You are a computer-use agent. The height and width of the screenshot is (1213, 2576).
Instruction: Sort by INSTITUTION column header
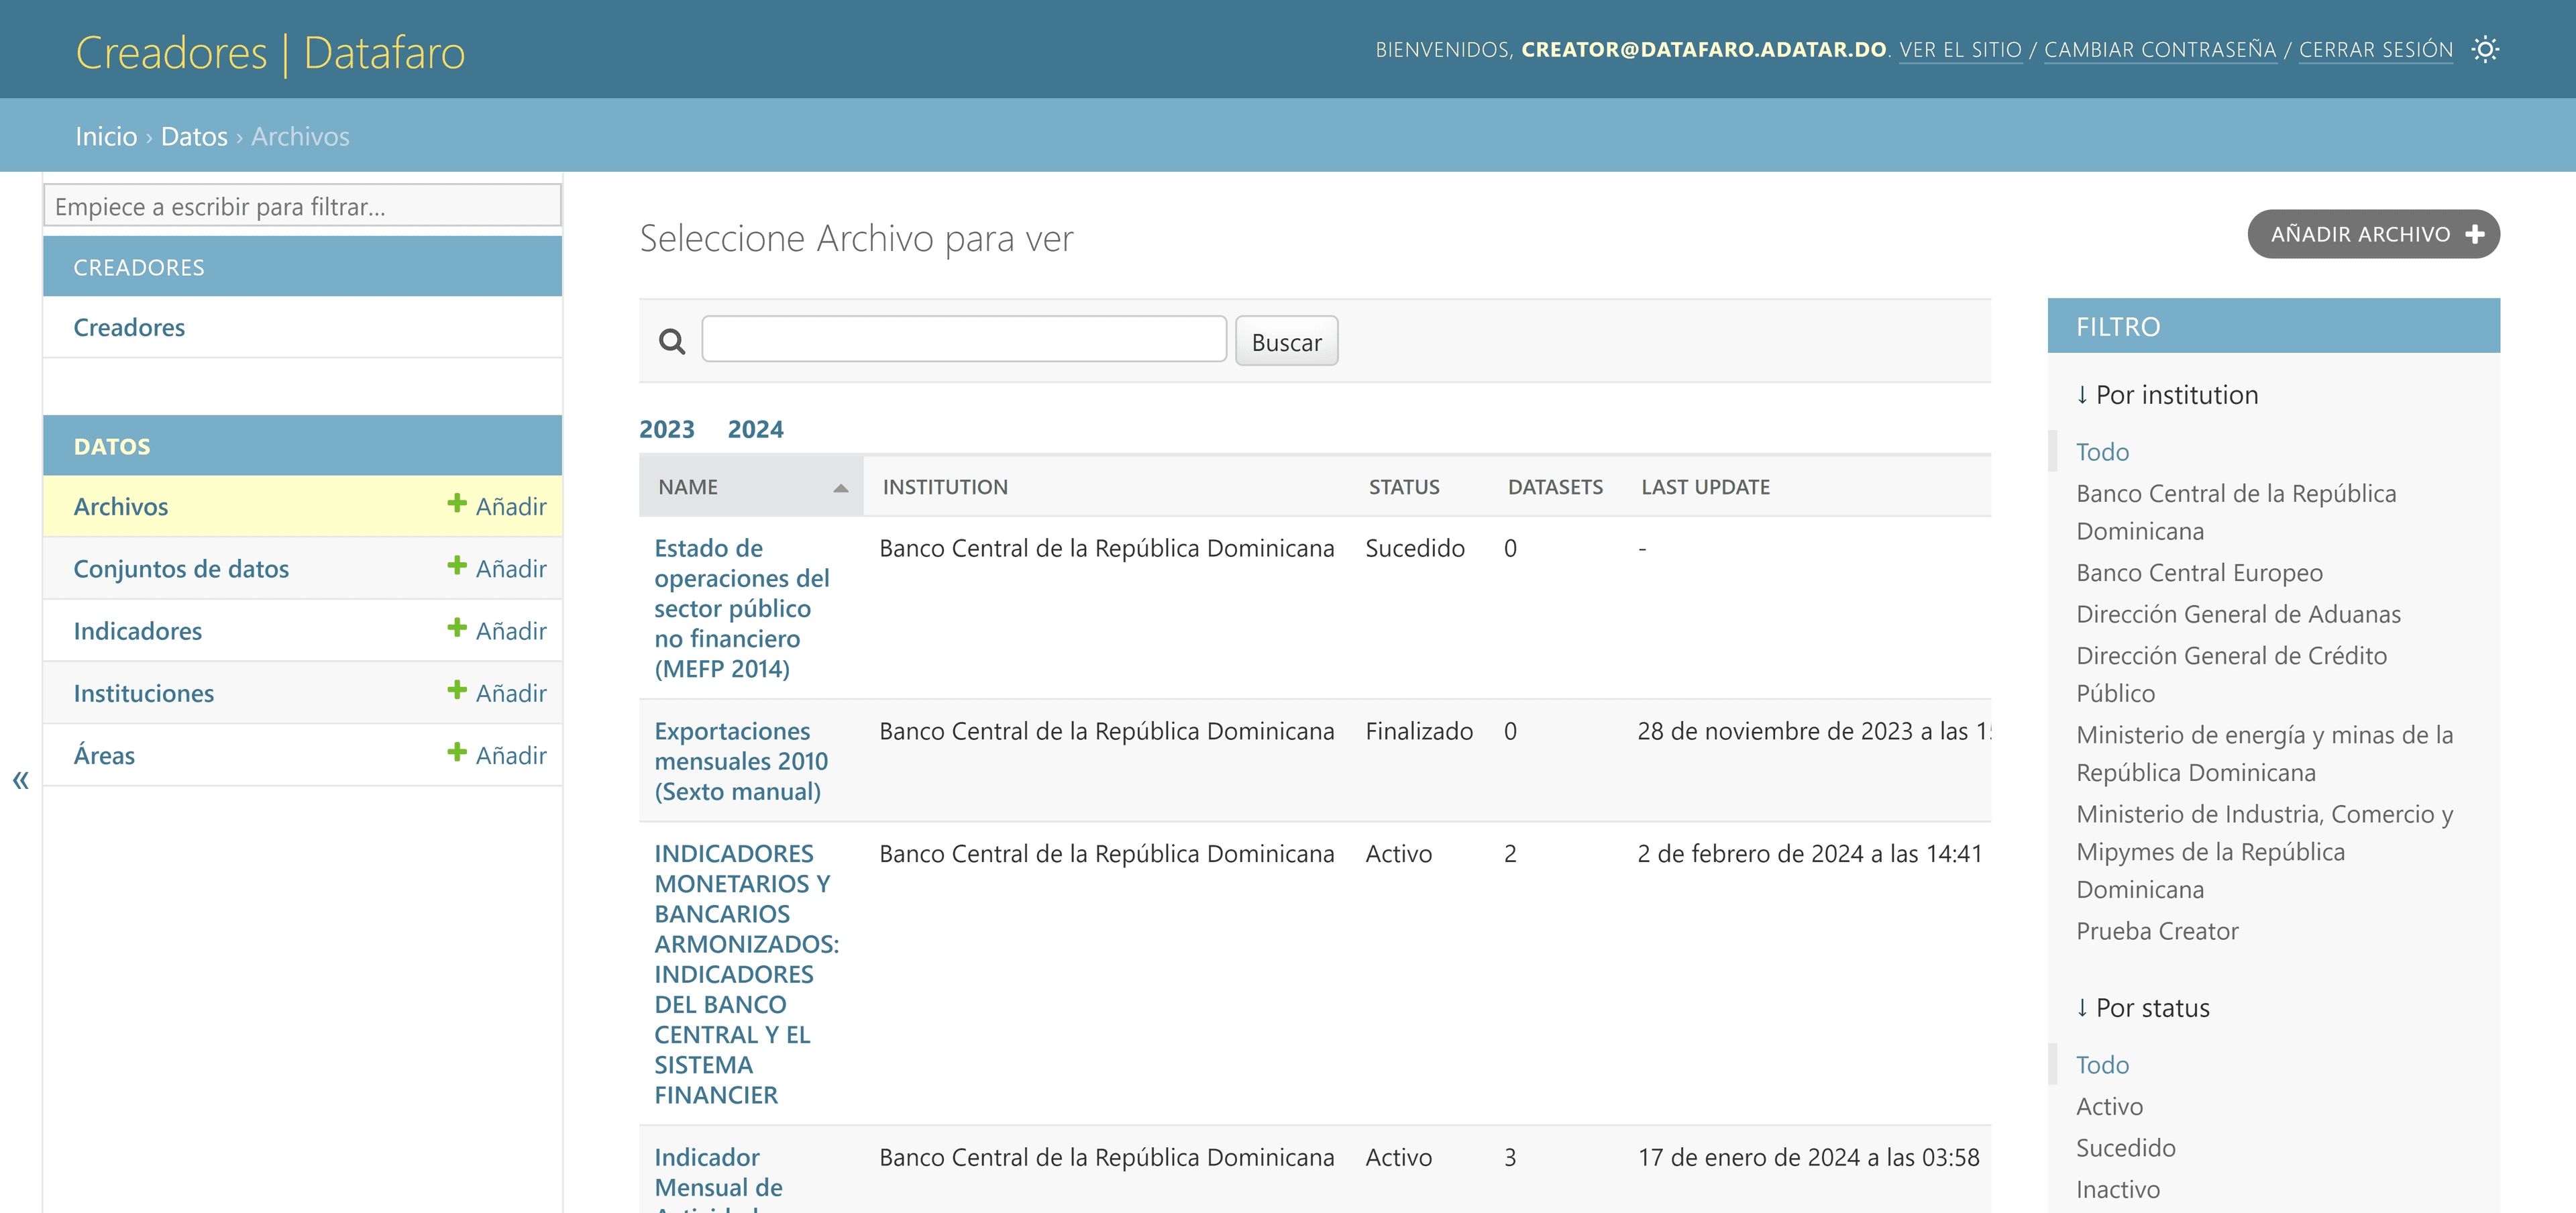(x=945, y=487)
